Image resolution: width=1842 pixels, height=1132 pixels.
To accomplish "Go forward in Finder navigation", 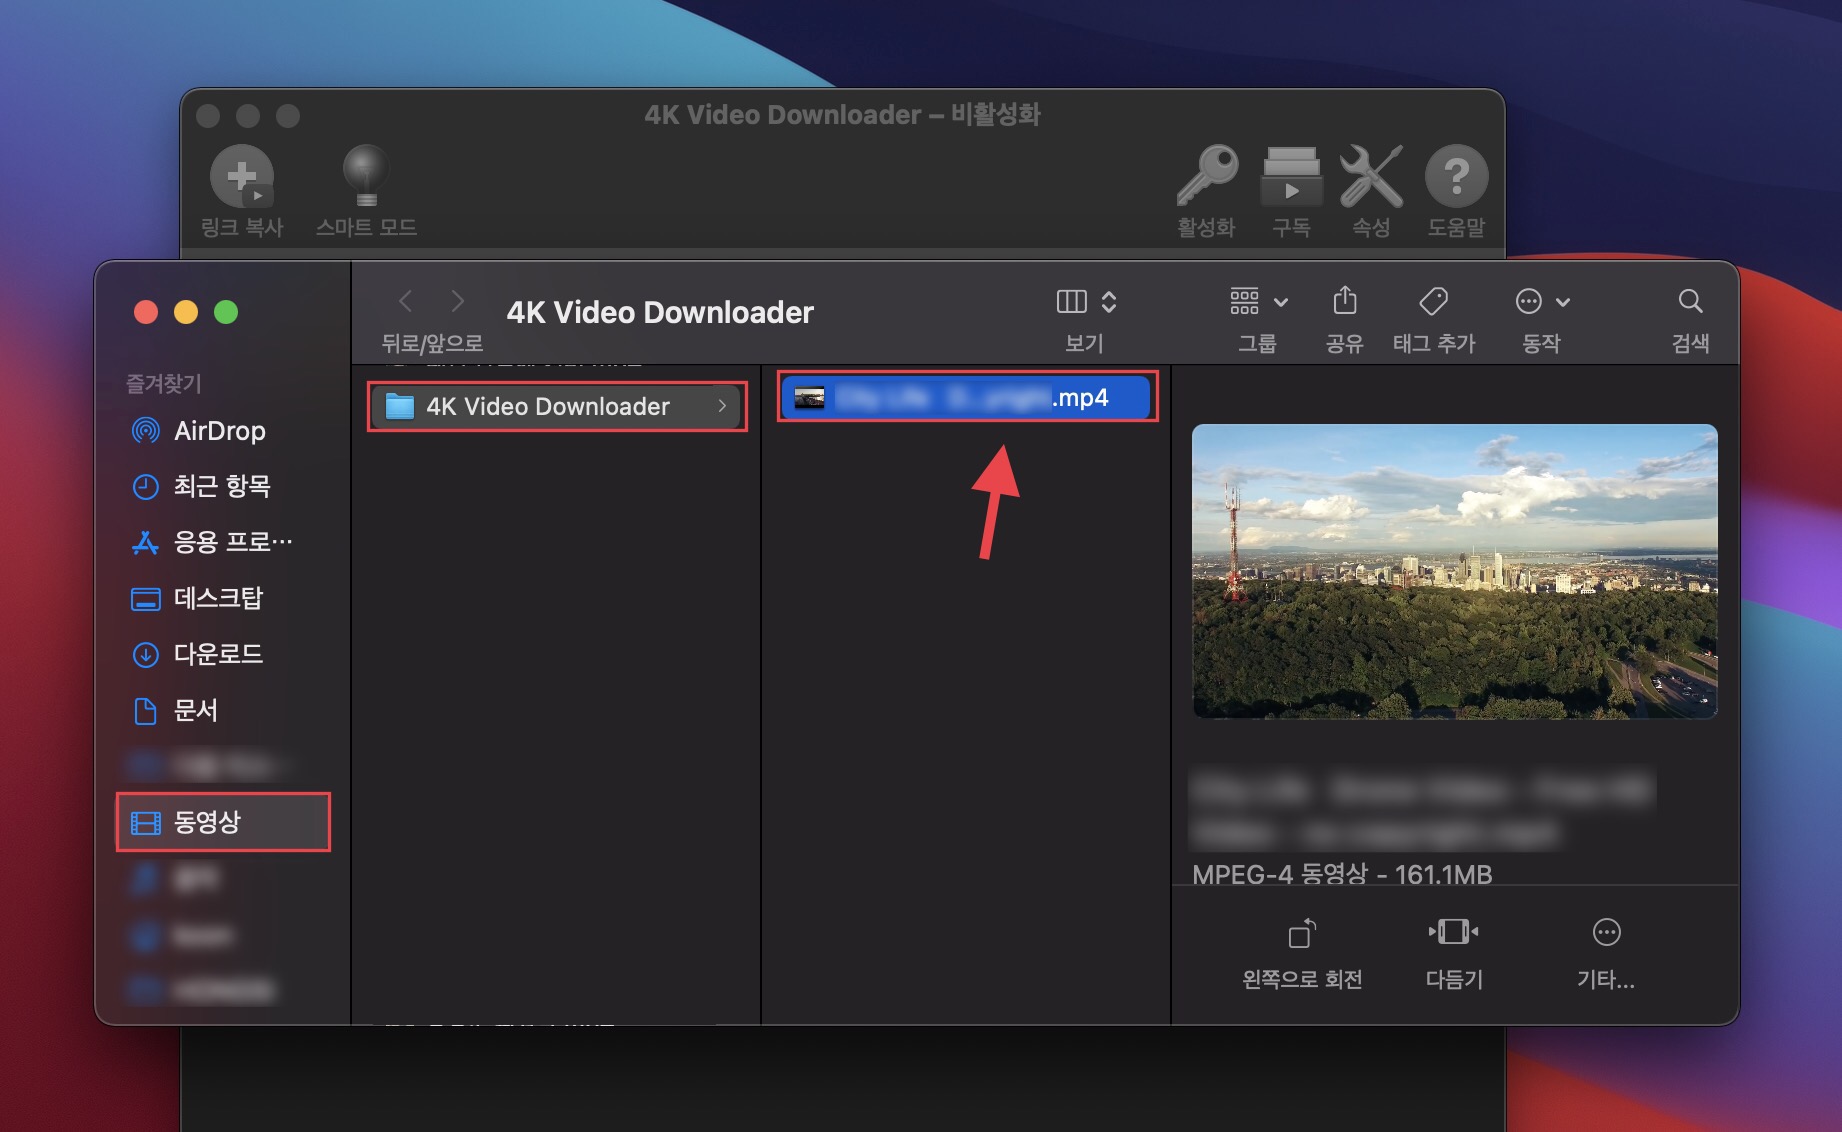I will (457, 301).
